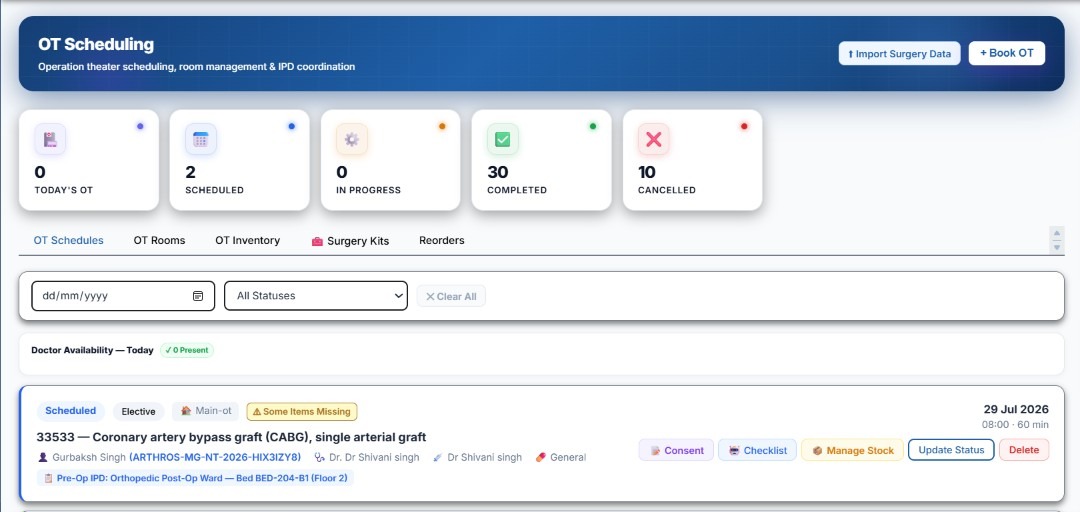The image size is (1080, 512).
Task: Click the Import Surgery Data button
Action: click(x=900, y=54)
